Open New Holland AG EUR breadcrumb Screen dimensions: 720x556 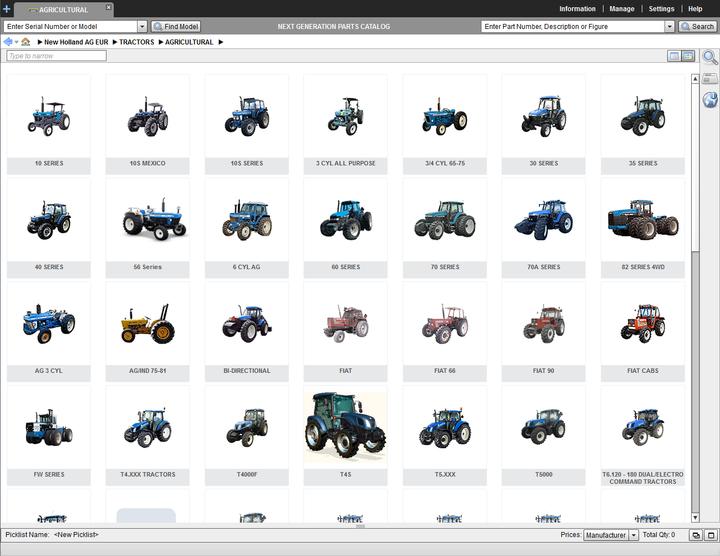tap(76, 42)
